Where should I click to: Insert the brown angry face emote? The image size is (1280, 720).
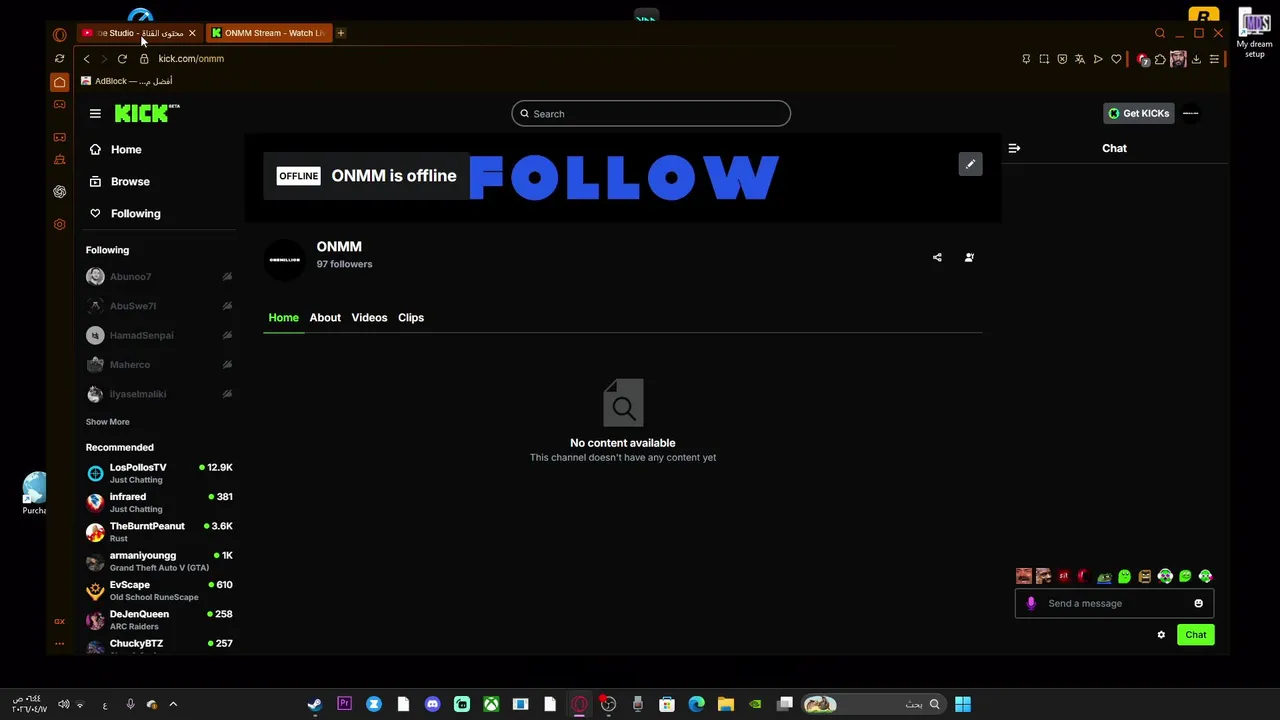point(1145,576)
